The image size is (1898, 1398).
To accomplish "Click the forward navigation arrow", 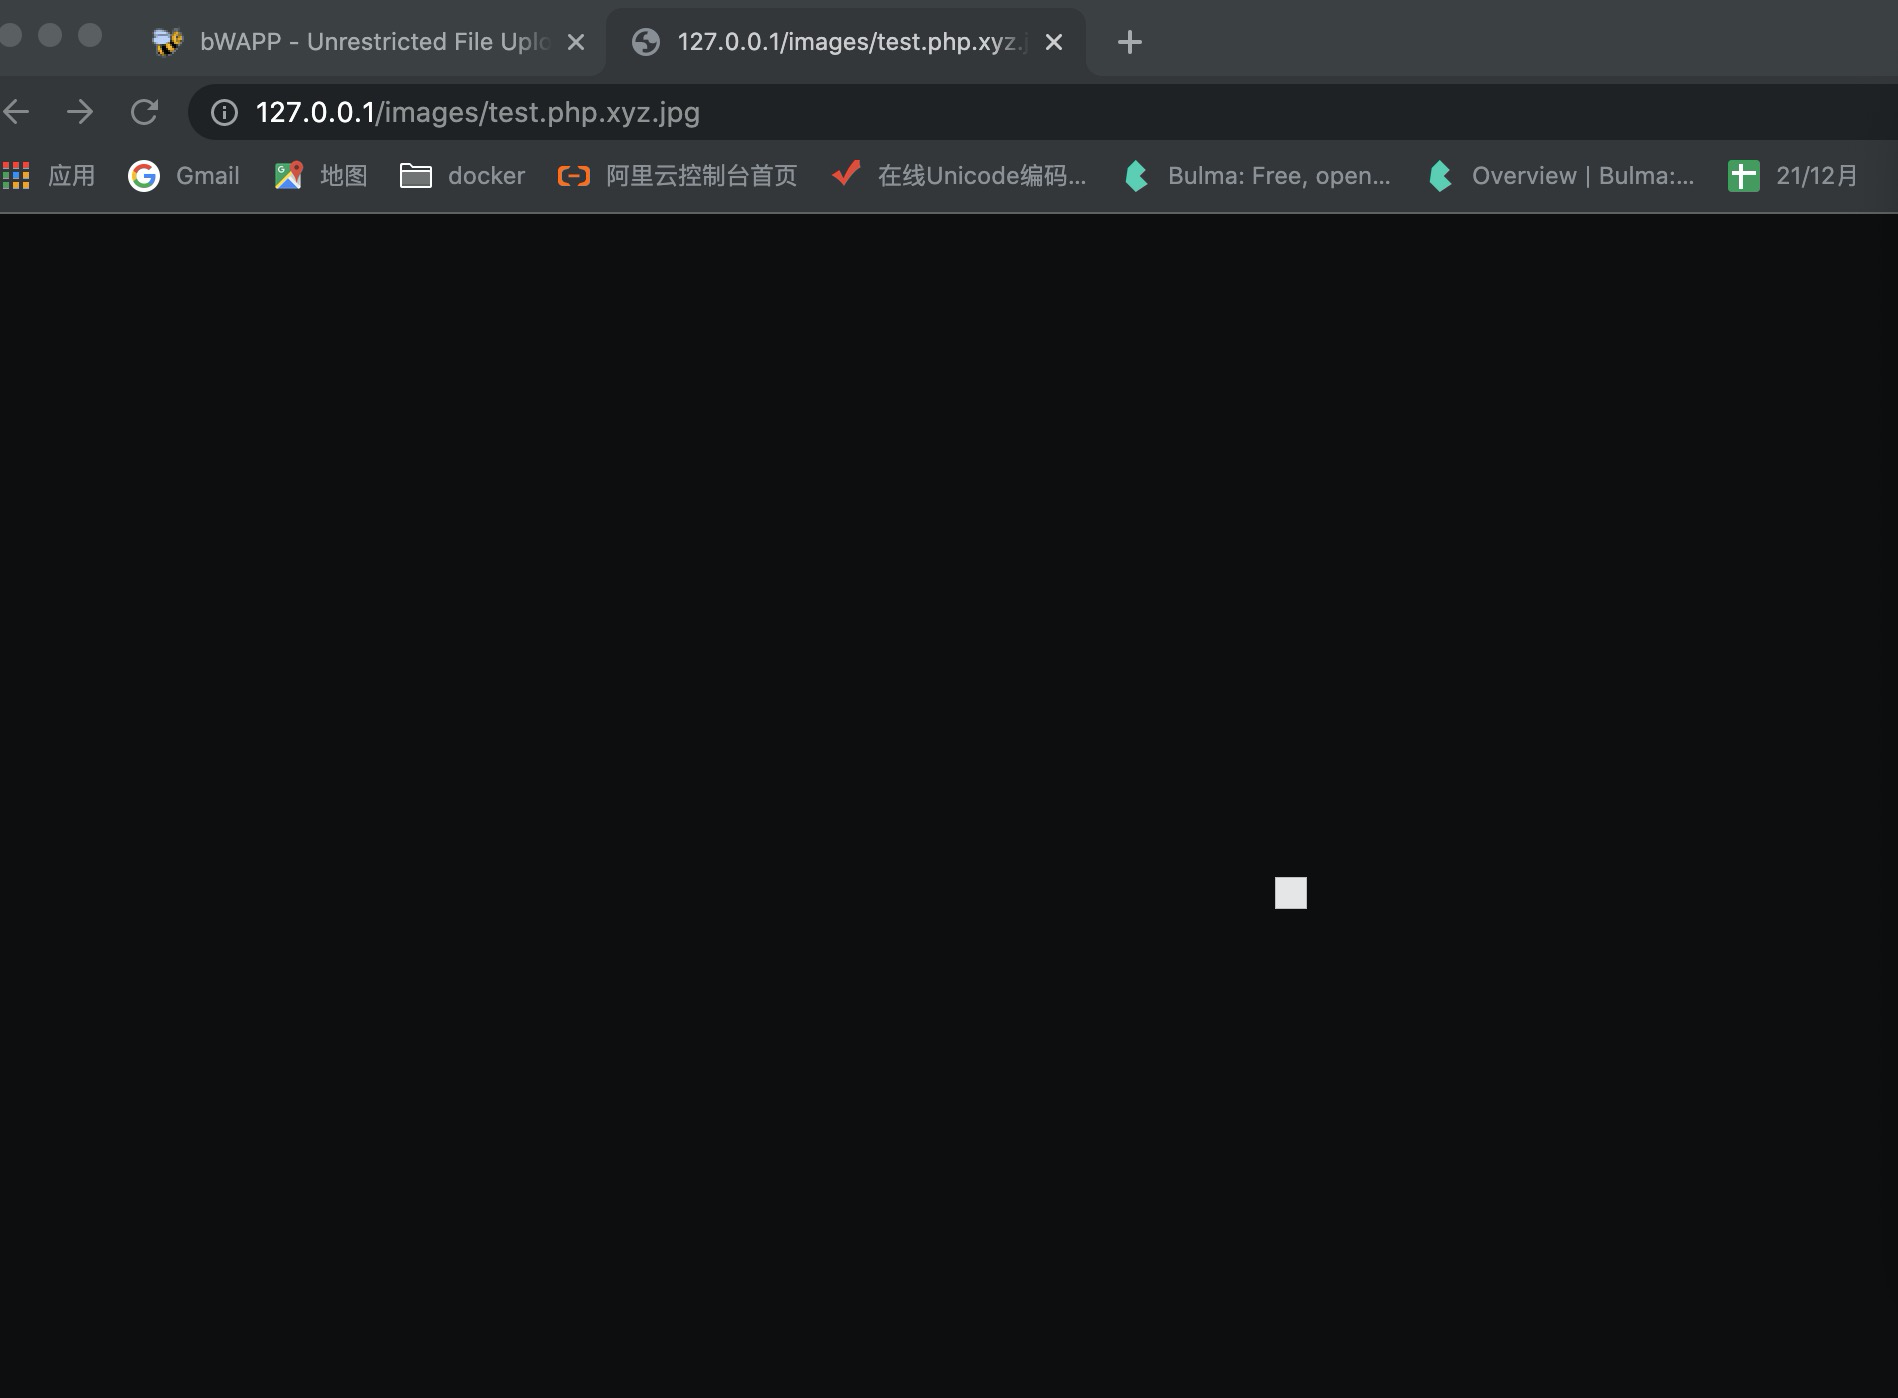I will pyautogui.click(x=80, y=112).
